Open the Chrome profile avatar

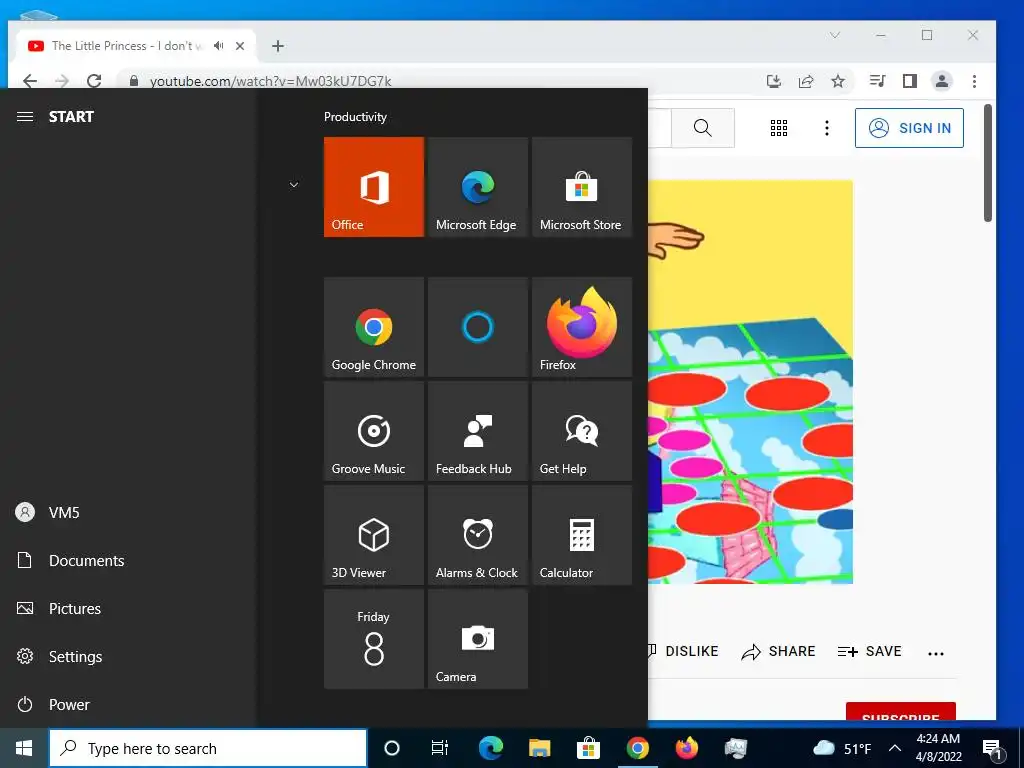pos(942,81)
